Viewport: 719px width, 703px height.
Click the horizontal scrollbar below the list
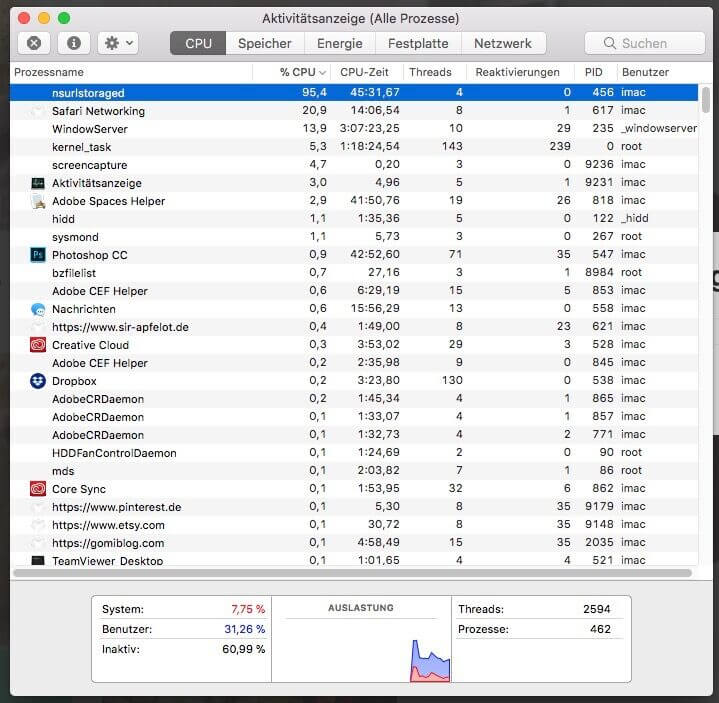click(x=353, y=573)
